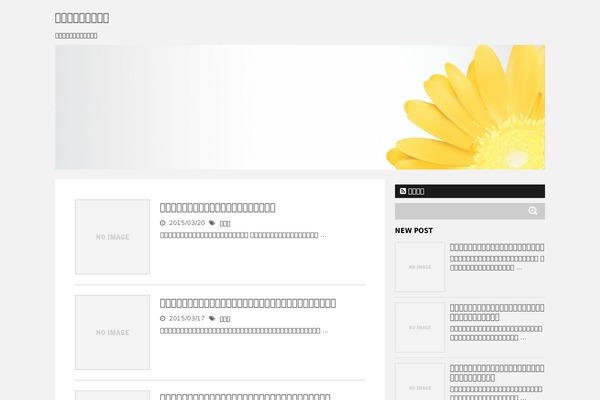Image resolution: width=600 pixels, height=400 pixels.
Task: Click the date text 2015/03/17
Action: pos(187,318)
